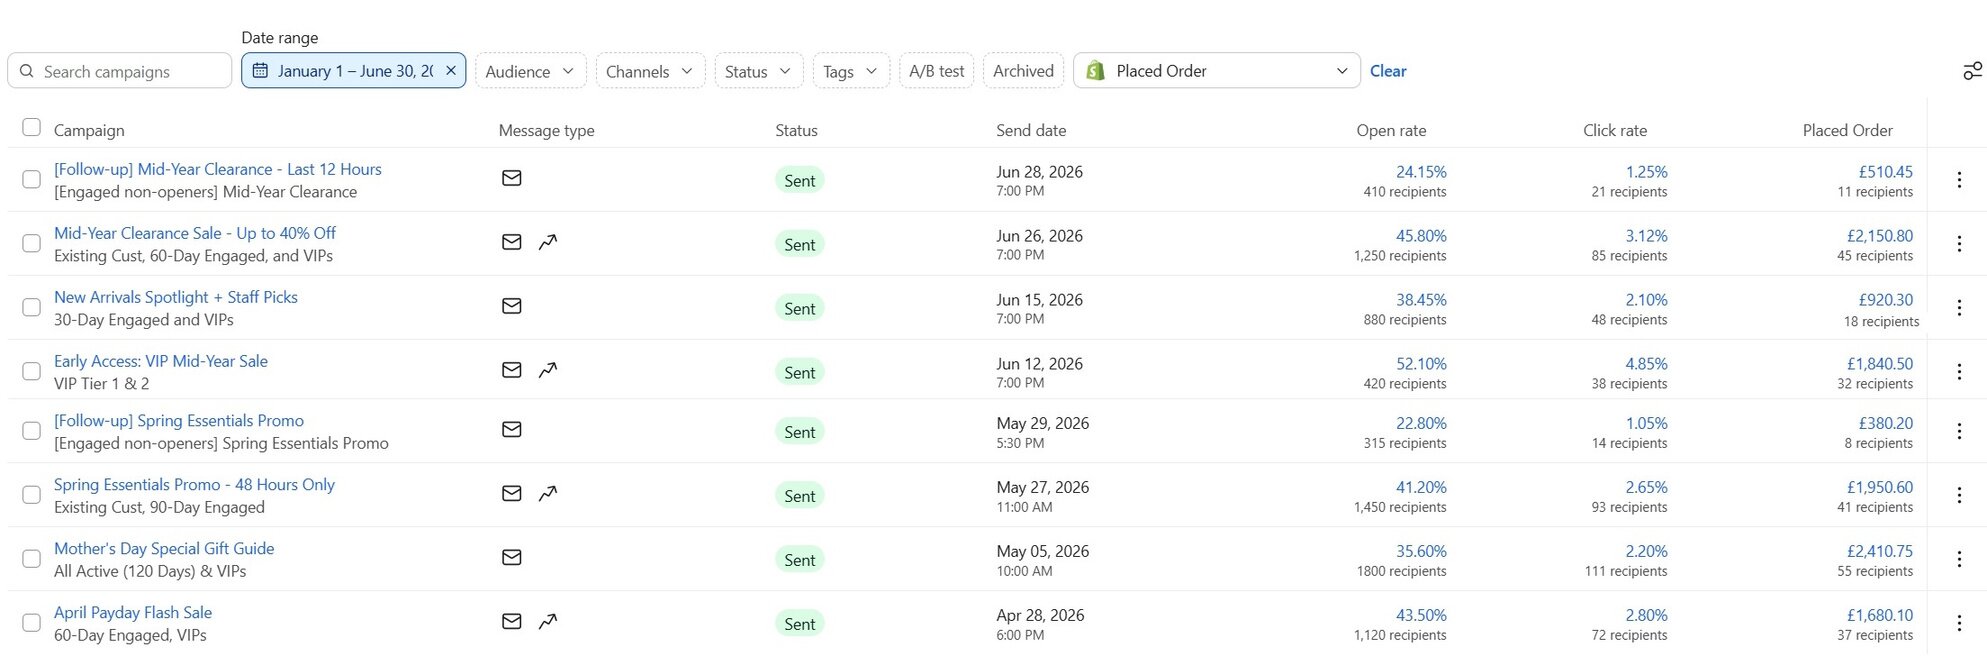Click the Placed Order column header
Image resolution: width=1987 pixels, height=656 pixels.
pyautogui.click(x=1848, y=130)
